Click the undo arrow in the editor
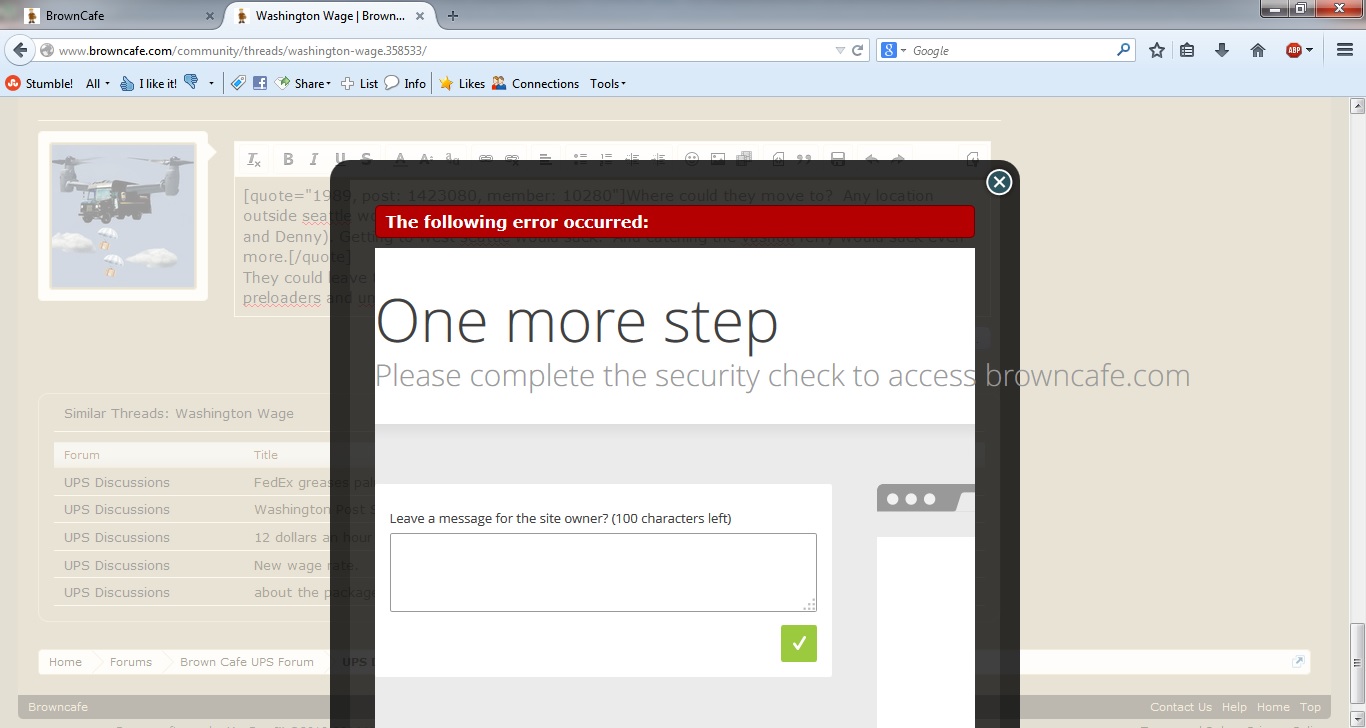The image size is (1366, 728). coord(871,159)
